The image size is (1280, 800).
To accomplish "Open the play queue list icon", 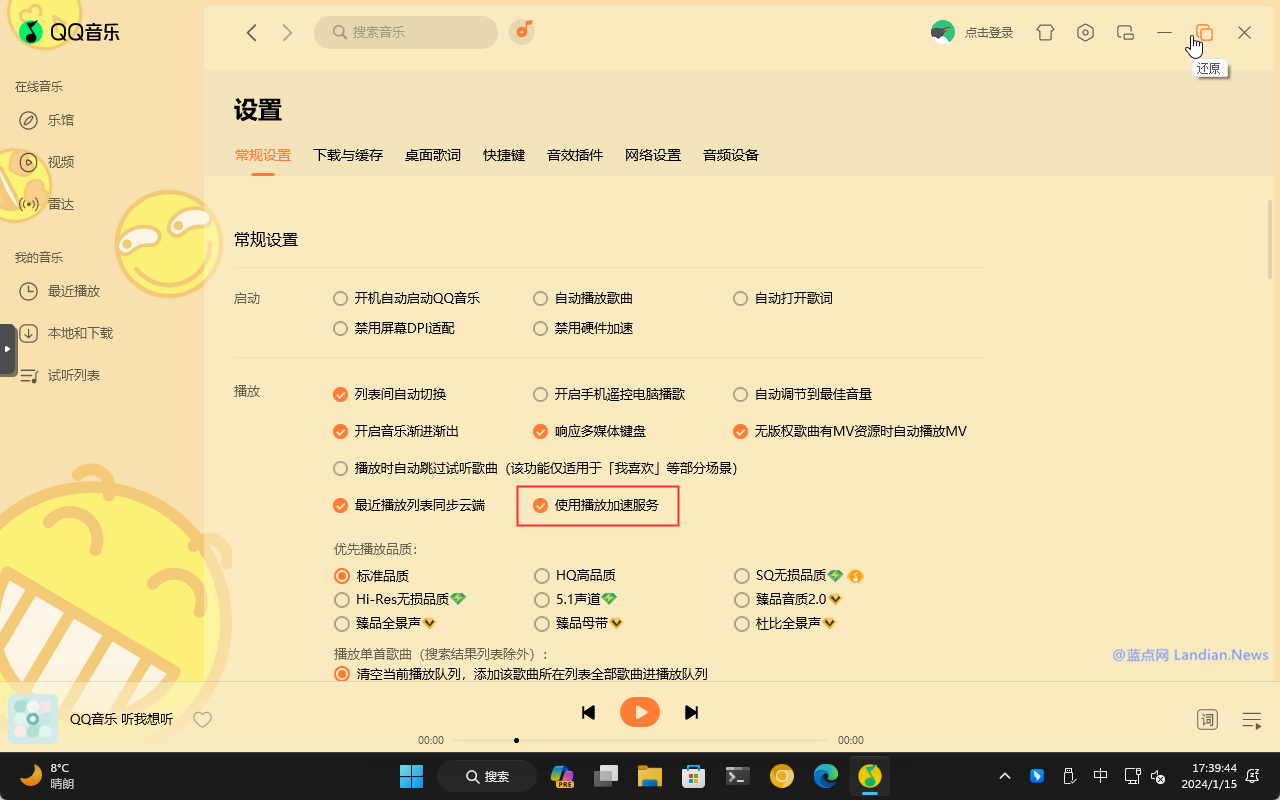I will 1251,720.
